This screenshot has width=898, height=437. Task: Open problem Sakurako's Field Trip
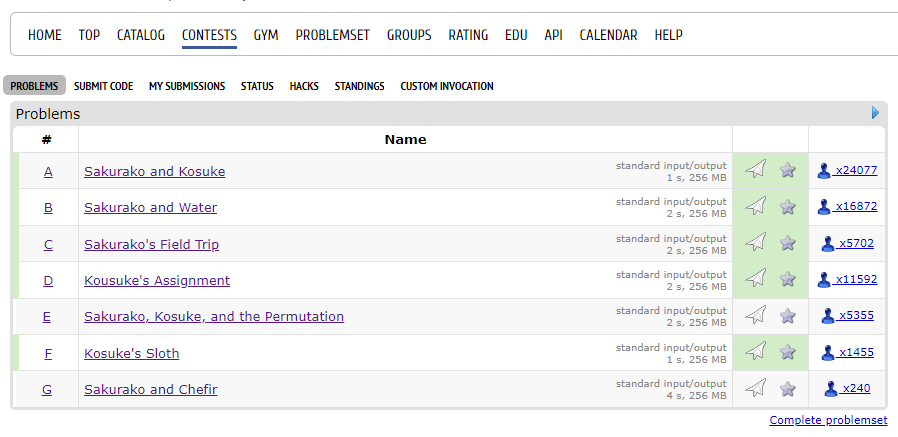[152, 245]
